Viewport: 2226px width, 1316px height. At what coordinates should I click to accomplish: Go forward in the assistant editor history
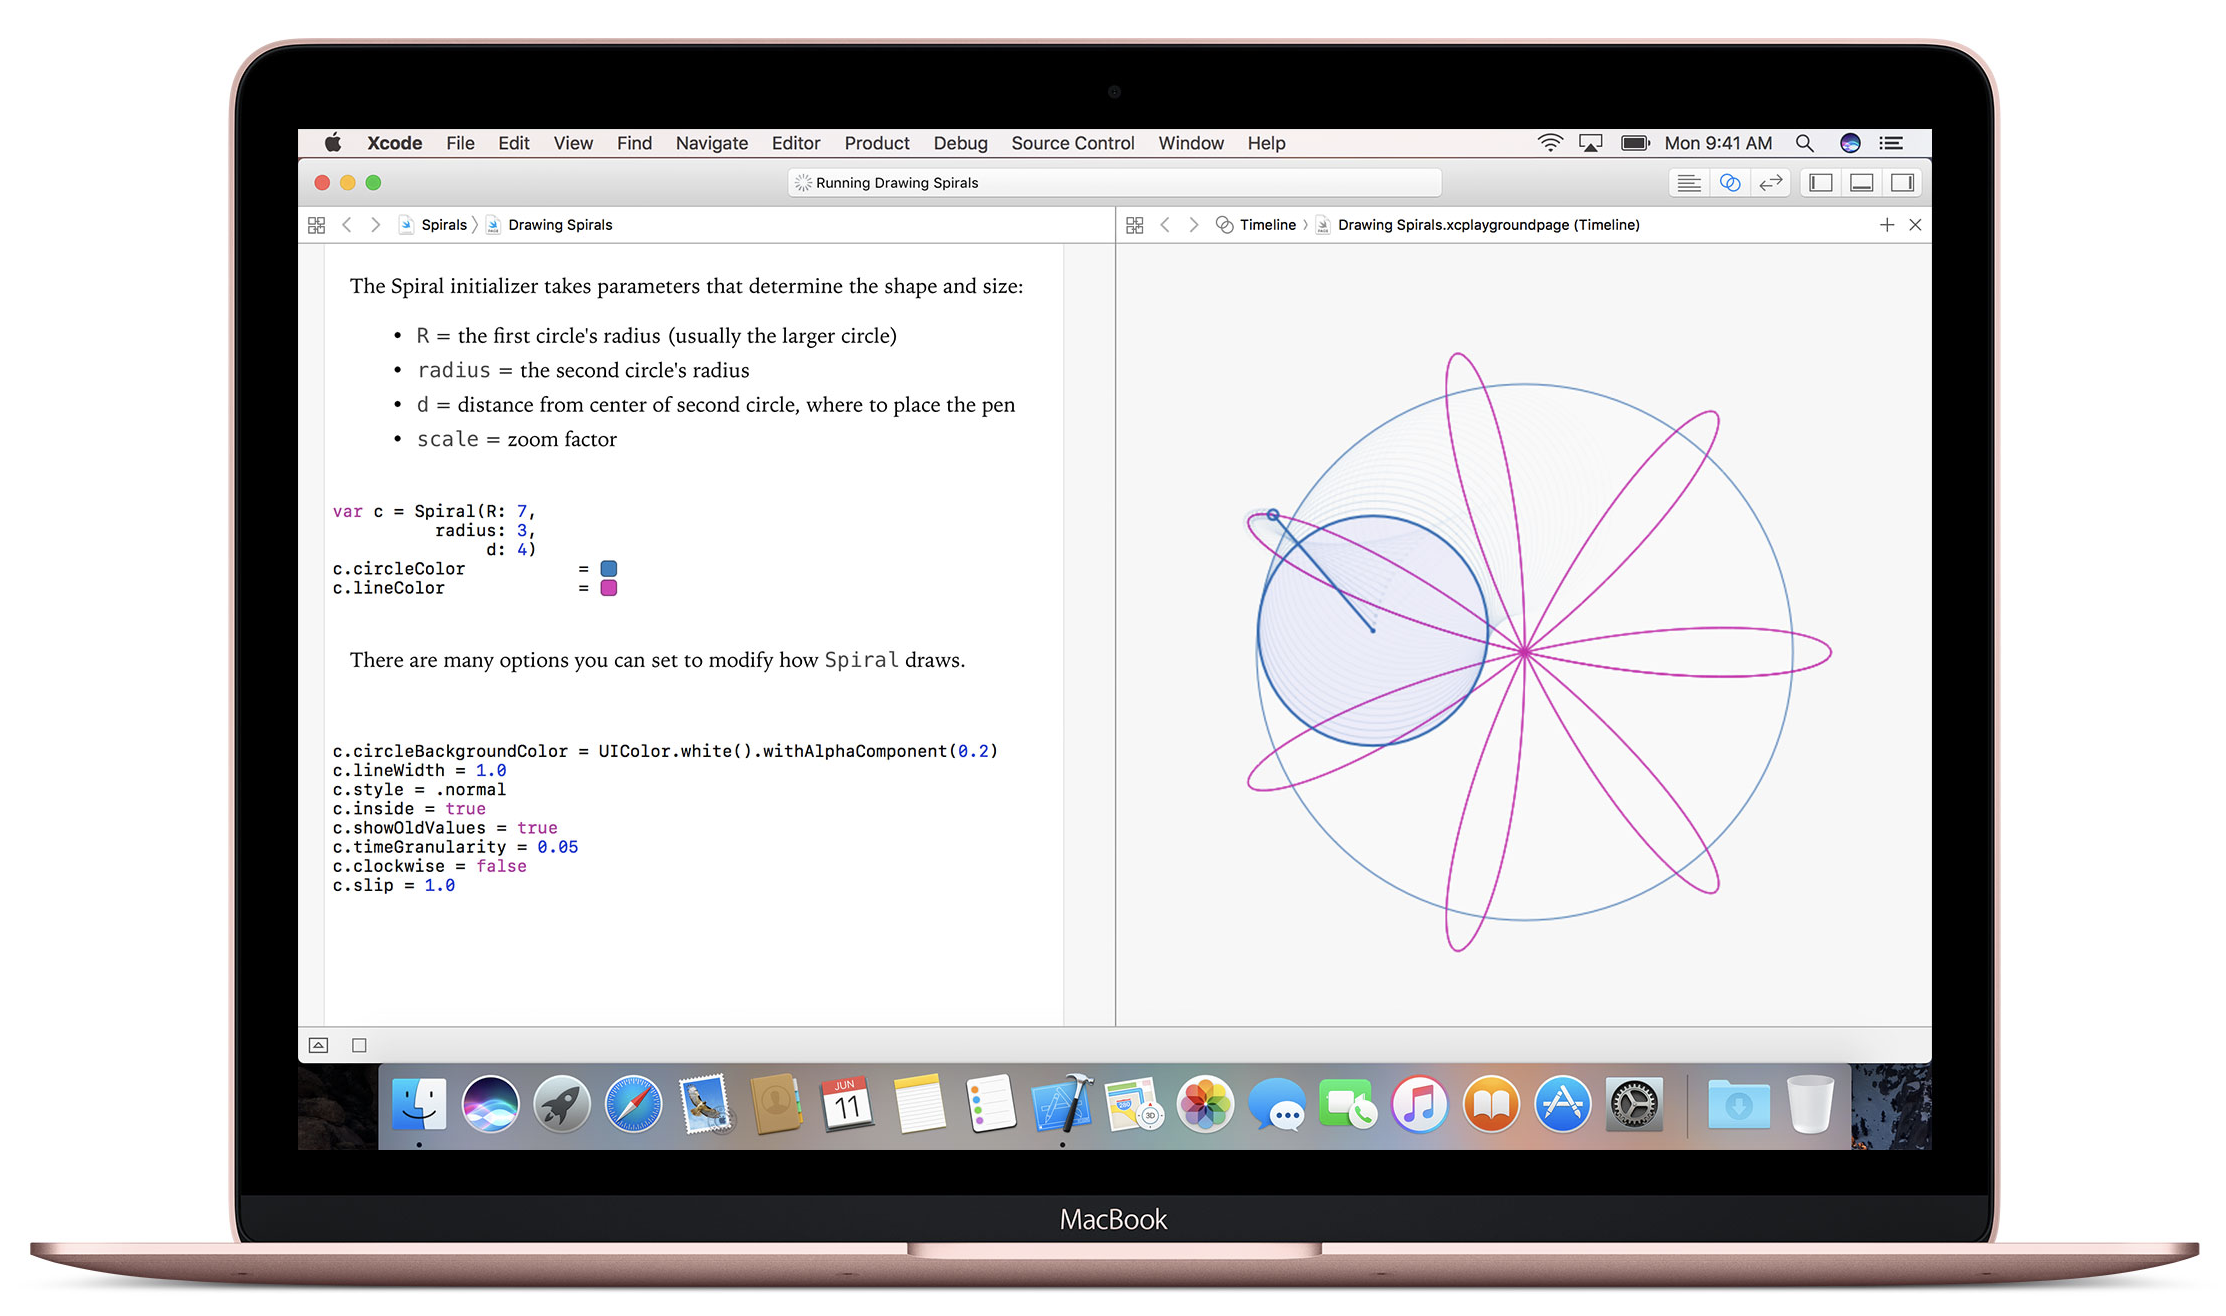click(1194, 225)
